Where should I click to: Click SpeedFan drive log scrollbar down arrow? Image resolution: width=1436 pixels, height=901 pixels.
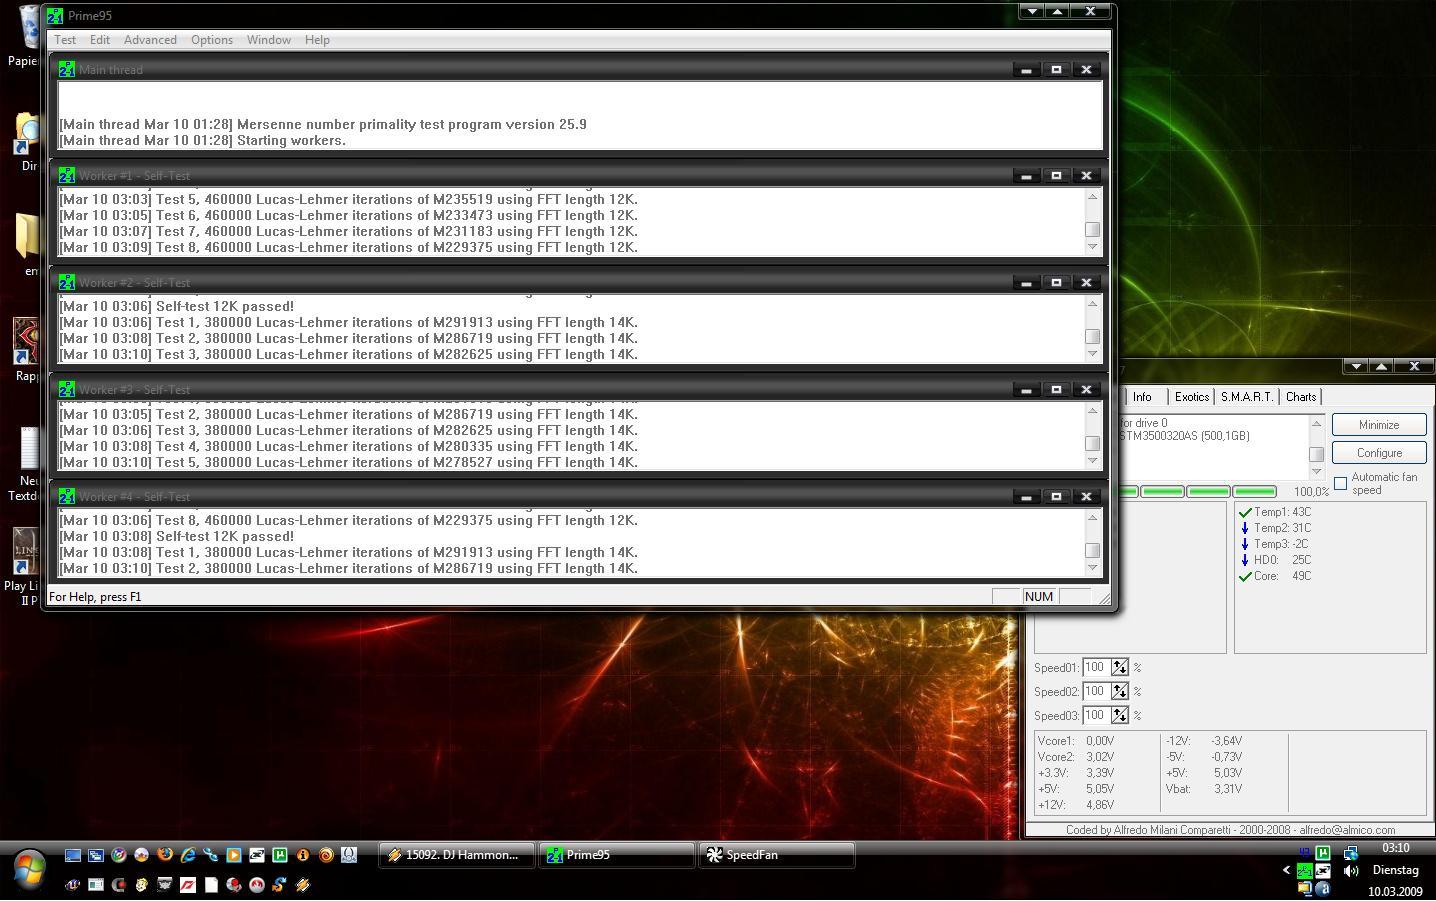1316,471
